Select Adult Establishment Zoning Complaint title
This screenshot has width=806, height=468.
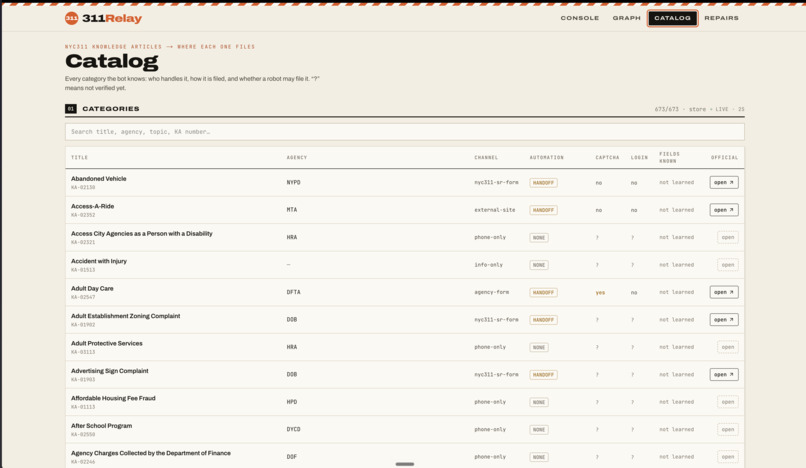pyautogui.click(x=125, y=316)
